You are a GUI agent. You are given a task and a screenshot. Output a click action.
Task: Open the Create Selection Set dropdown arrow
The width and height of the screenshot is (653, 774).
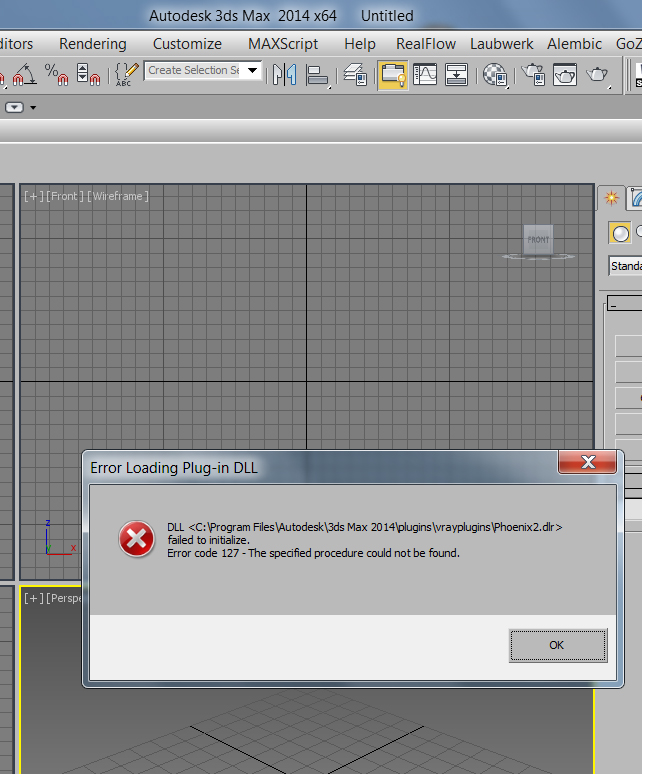(x=252, y=70)
